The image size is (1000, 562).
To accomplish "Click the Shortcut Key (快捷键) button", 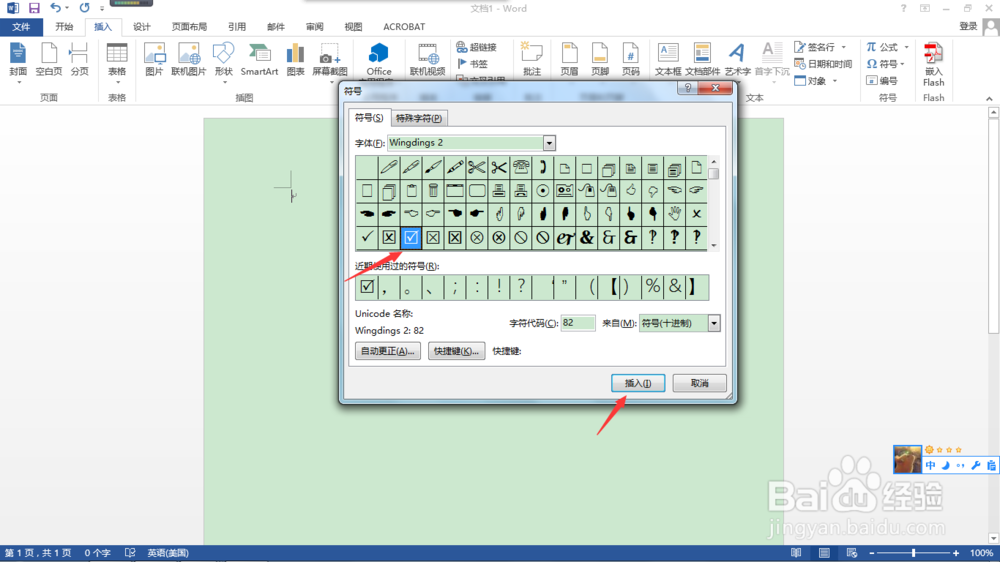I will (457, 351).
